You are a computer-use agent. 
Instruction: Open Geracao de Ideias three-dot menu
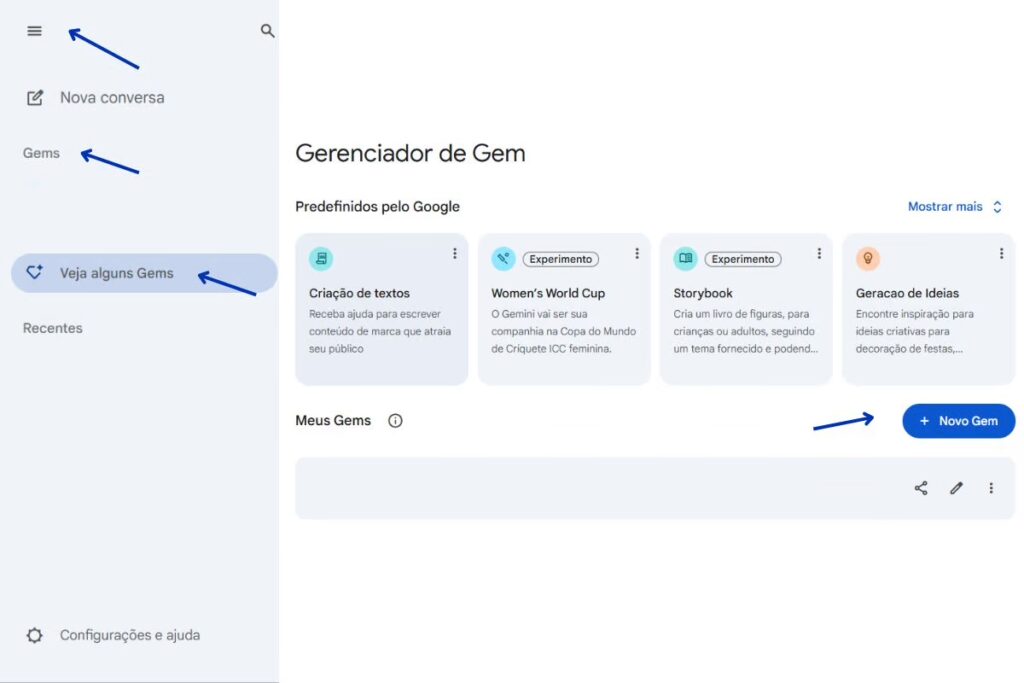click(x=1001, y=254)
